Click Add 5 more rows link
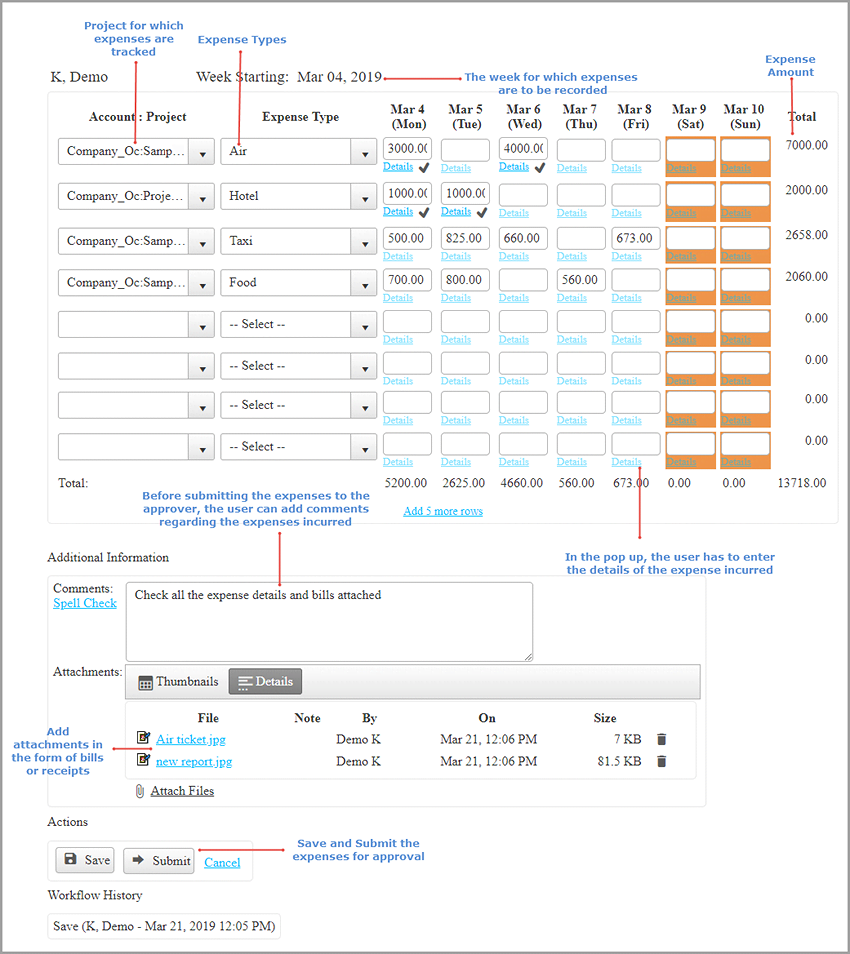Image resolution: width=850 pixels, height=954 pixels. click(x=443, y=511)
